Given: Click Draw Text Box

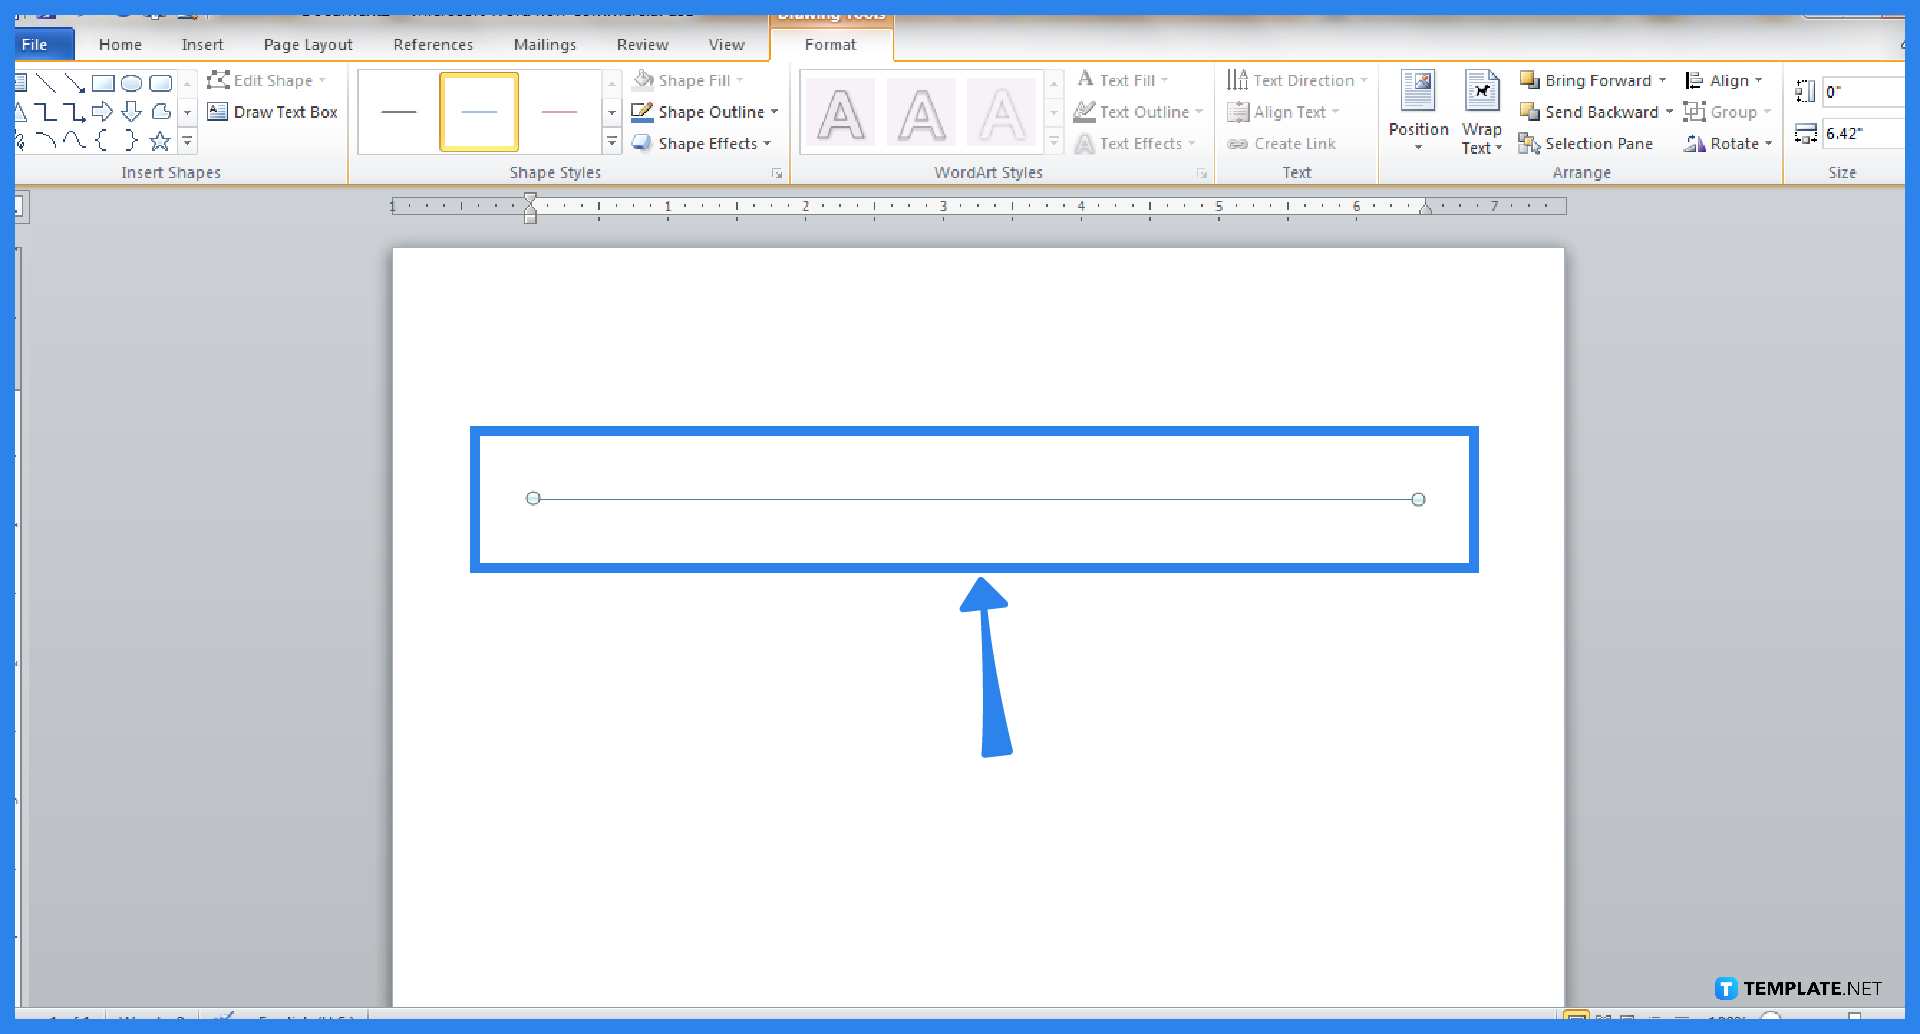Looking at the screenshot, I should point(272,112).
